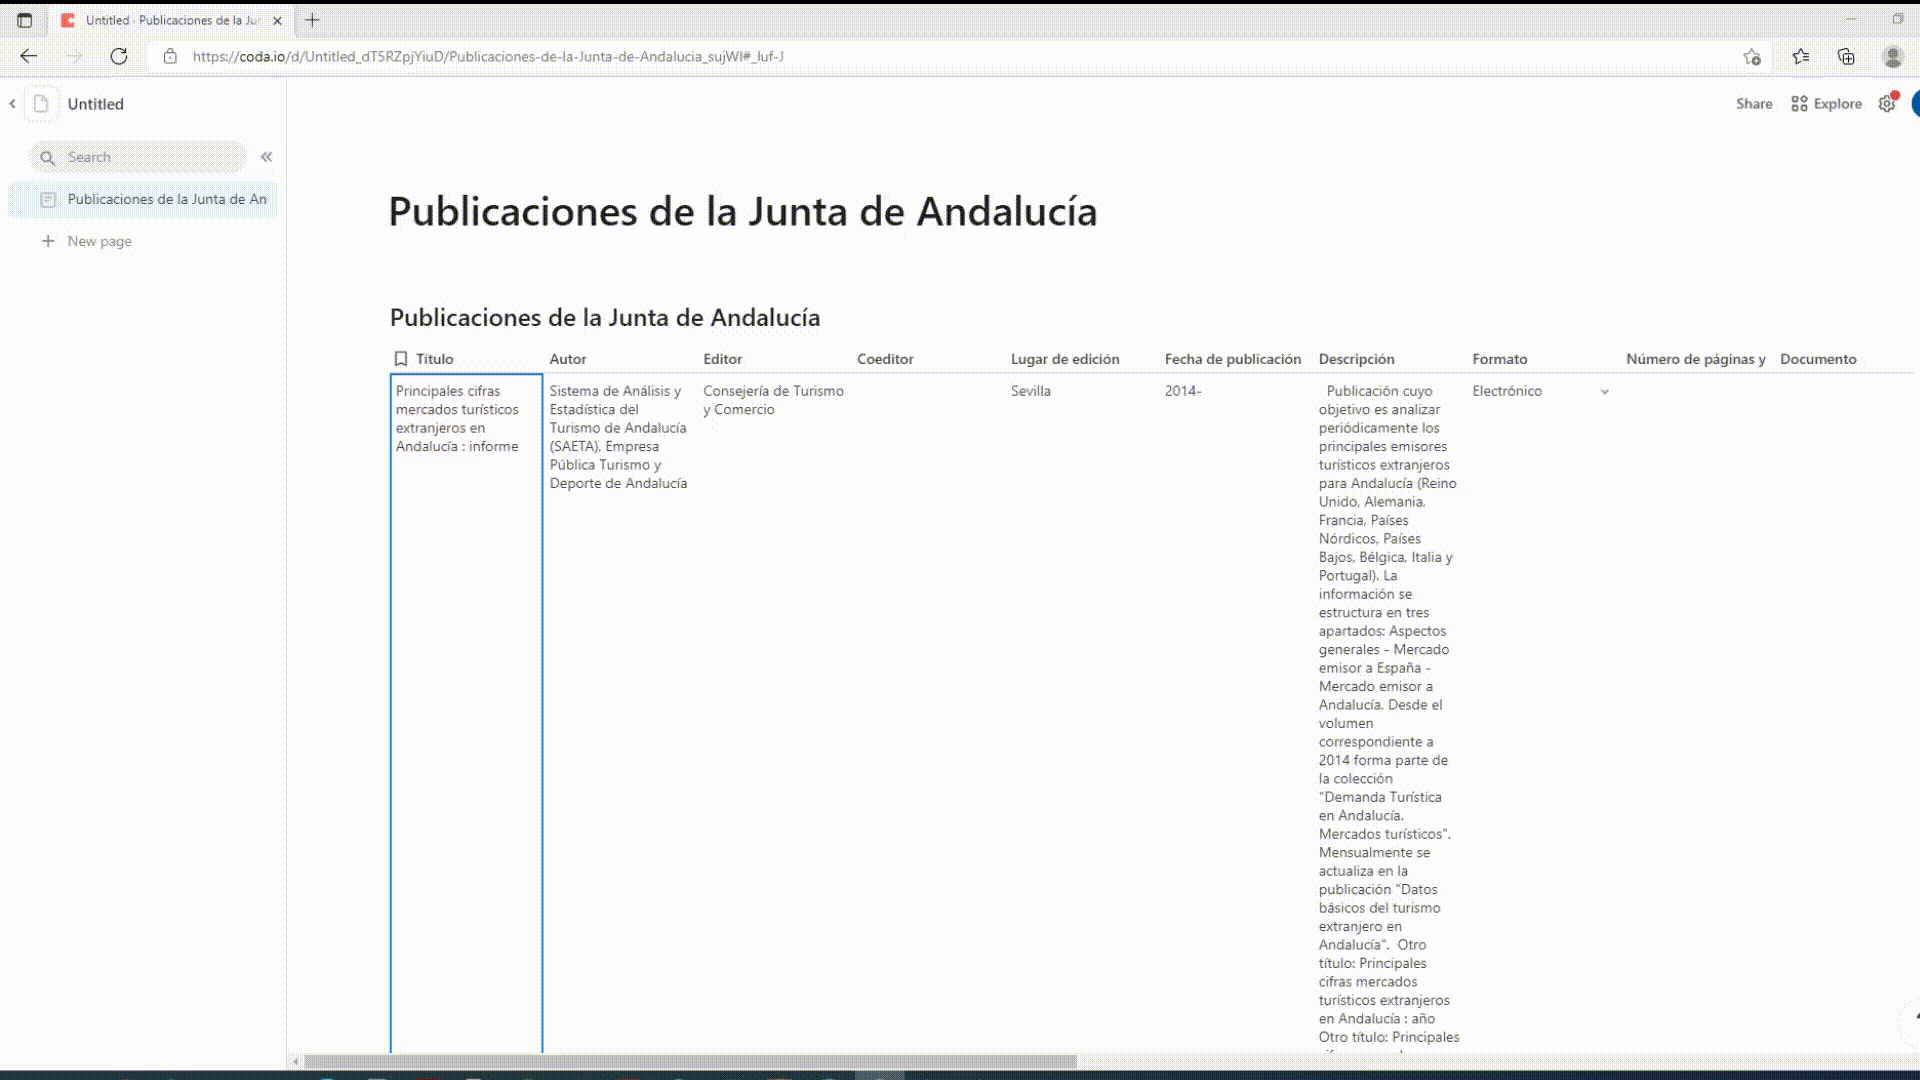Click the Fecha de publicación column header
Image resolution: width=1920 pixels, height=1080 pixels.
pyautogui.click(x=1232, y=358)
